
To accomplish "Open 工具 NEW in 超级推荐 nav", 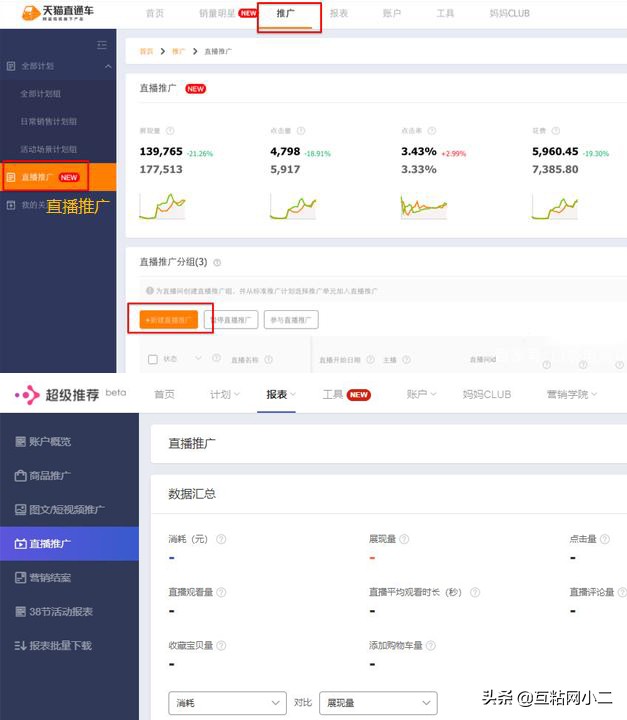I will [x=346, y=394].
